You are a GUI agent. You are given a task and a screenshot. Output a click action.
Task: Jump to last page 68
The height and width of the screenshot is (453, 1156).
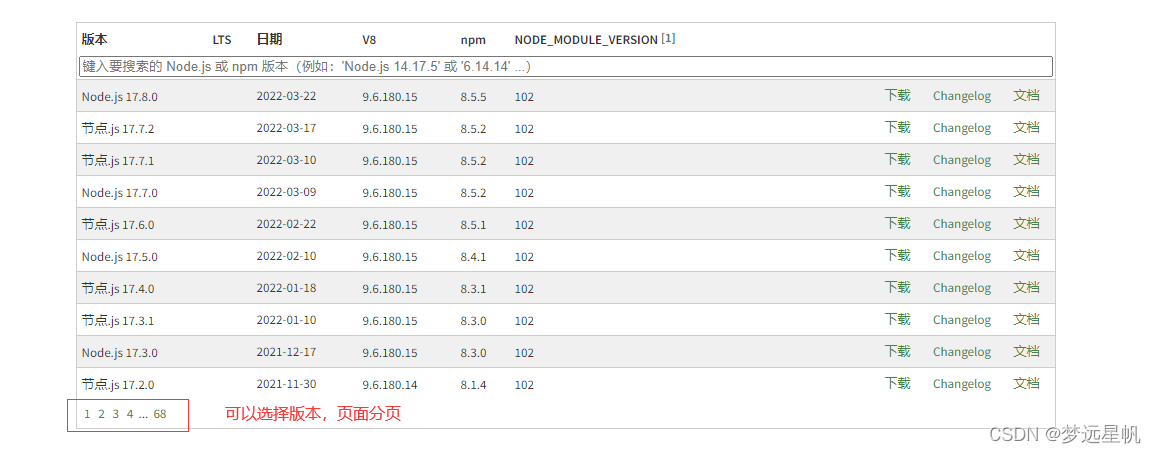pyautogui.click(x=160, y=414)
